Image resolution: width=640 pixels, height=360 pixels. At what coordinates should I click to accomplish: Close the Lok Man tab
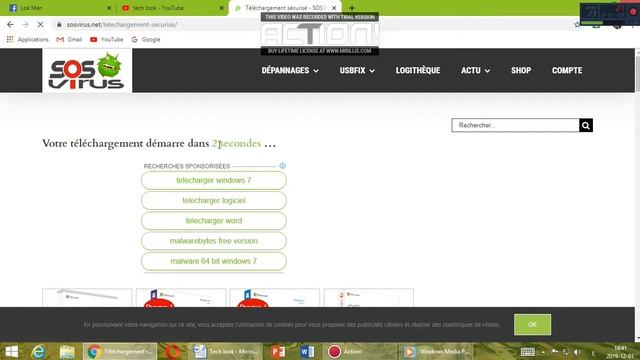click(109, 8)
